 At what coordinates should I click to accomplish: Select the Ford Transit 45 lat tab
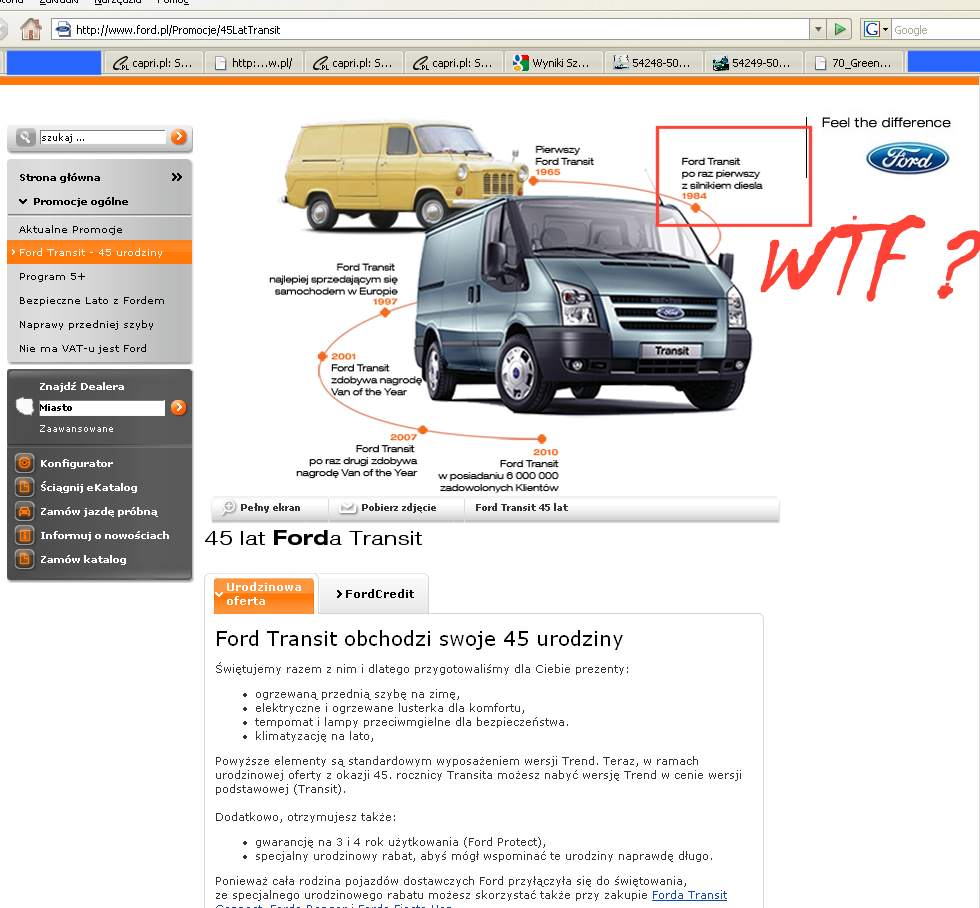click(x=521, y=507)
